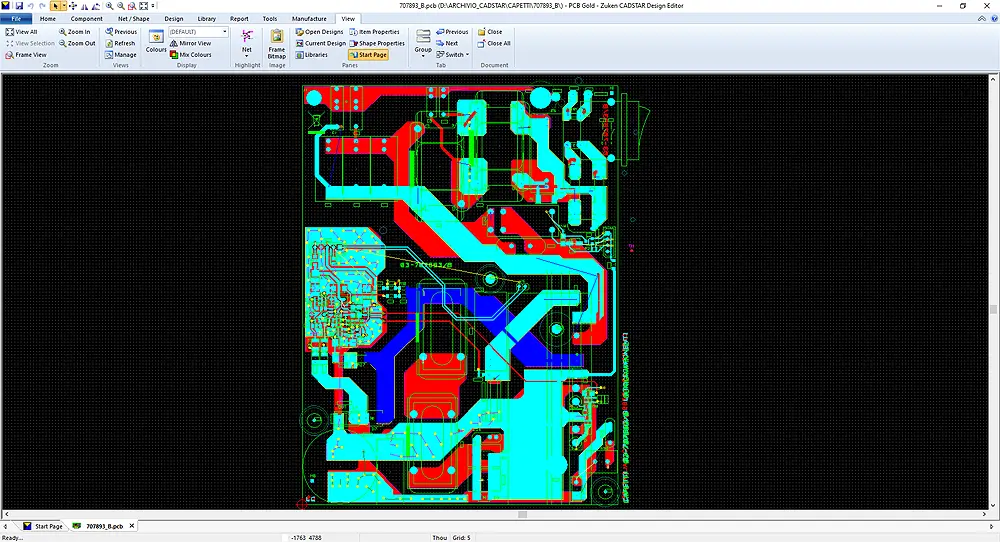
Task: Toggle the Libraries pane
Action: pos(312,55)
